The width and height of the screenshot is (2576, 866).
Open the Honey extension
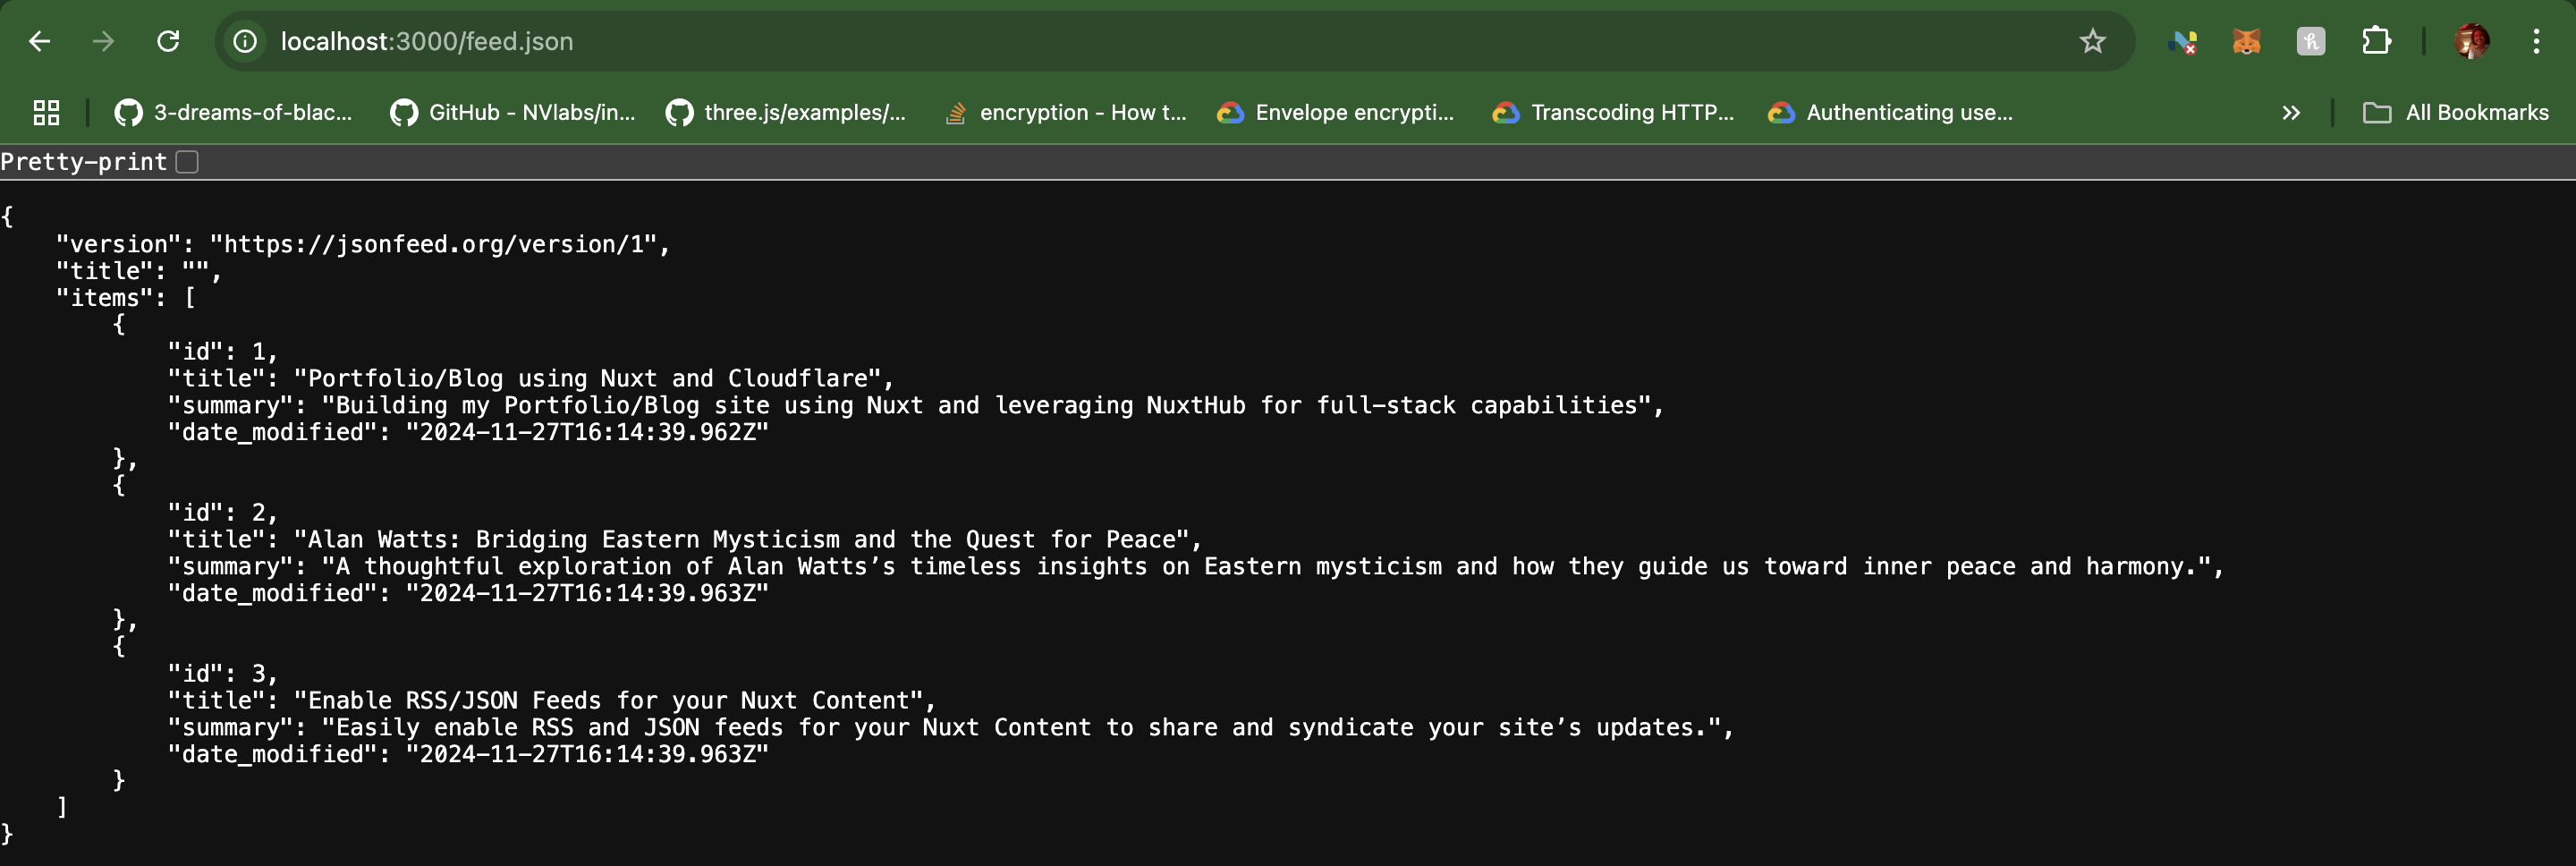(2311, 41)
